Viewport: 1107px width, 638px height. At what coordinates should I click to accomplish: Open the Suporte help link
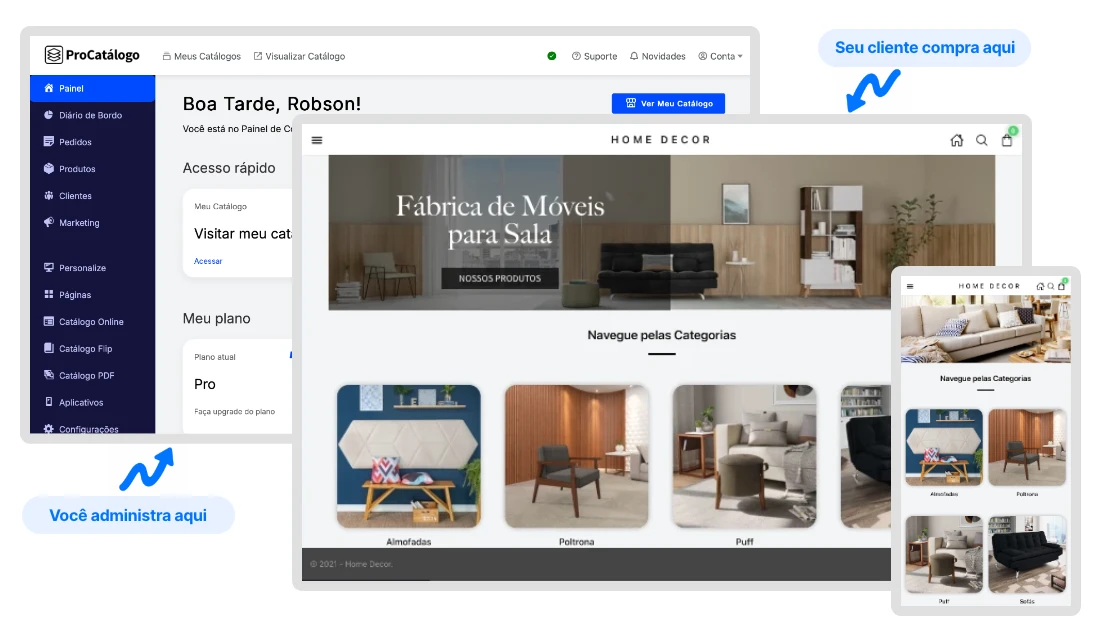(594, 56)
